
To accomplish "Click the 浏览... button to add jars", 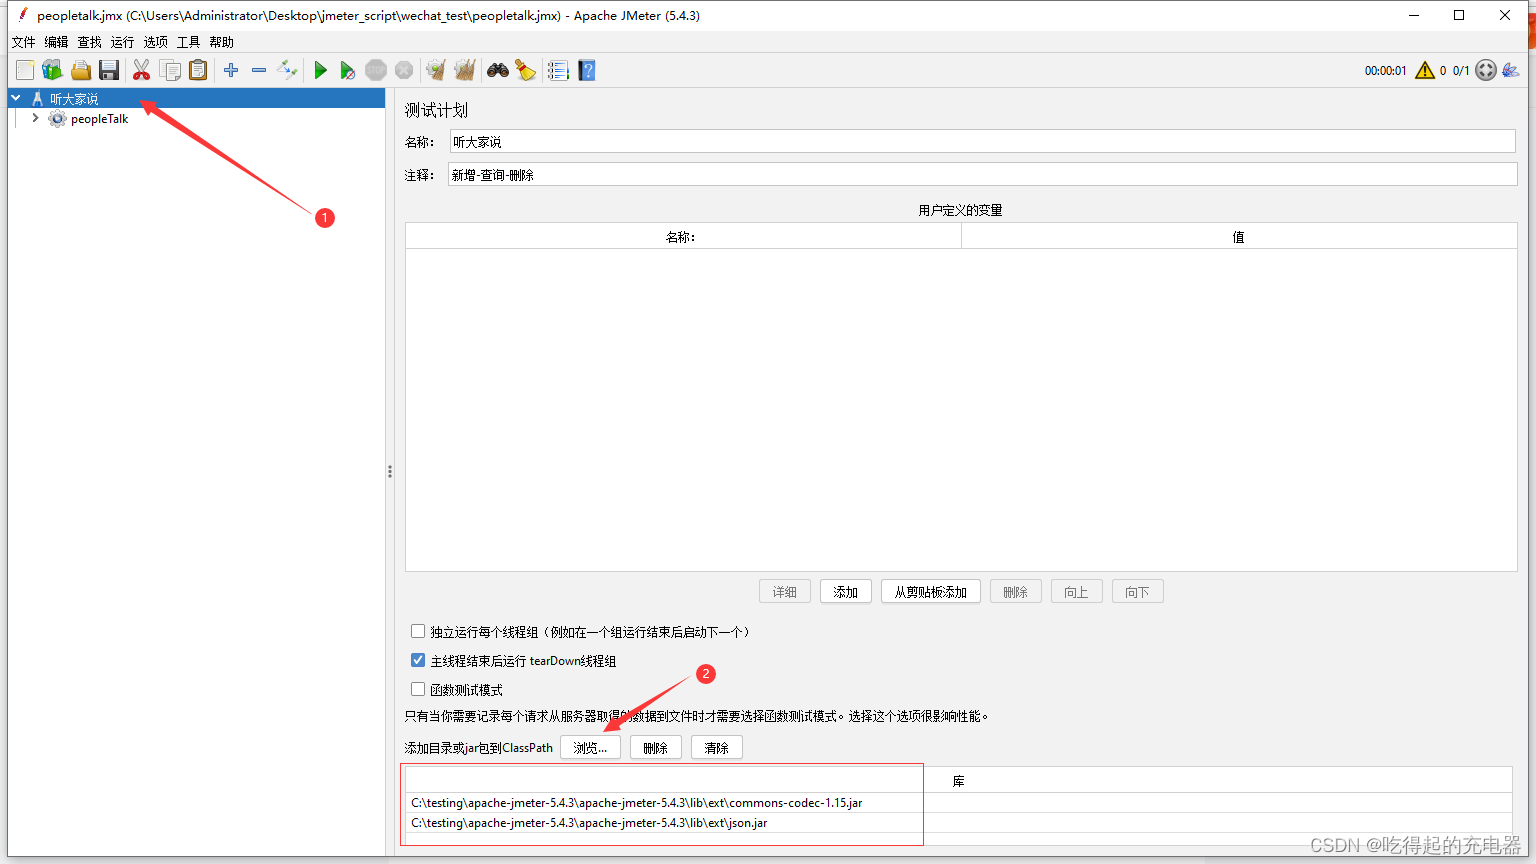I will pyautogui.click(x=590, y=747).
